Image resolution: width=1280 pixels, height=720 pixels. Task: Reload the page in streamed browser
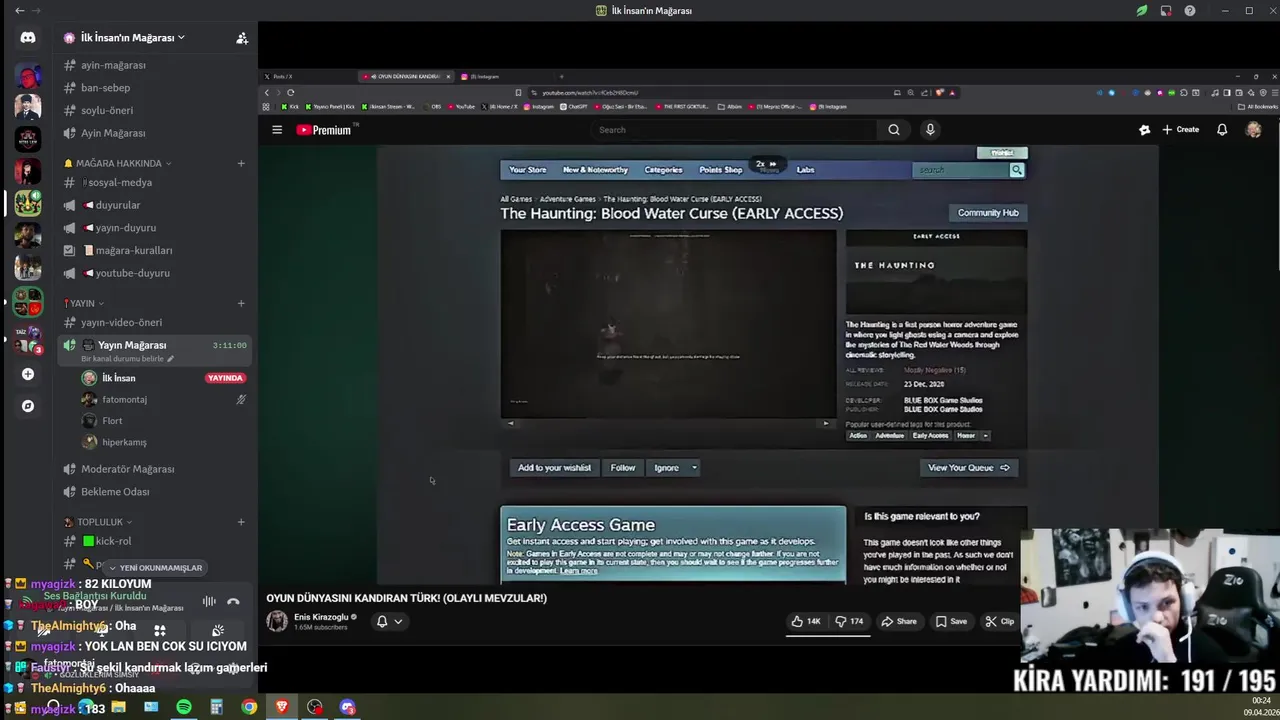pyautogui.click(x=290, y=92)
